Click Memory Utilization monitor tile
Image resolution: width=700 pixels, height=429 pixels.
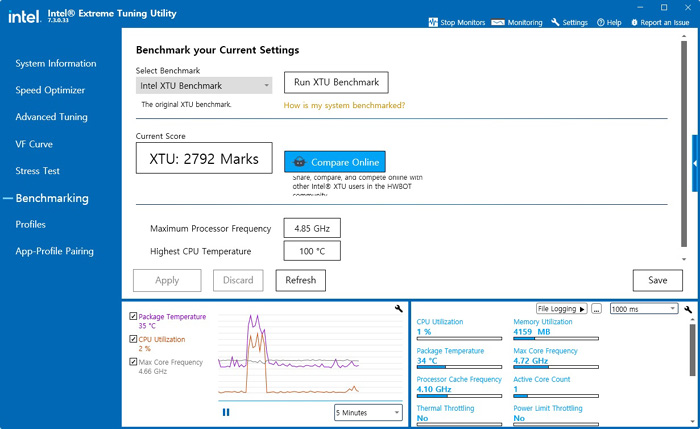(x=556, y=329)
